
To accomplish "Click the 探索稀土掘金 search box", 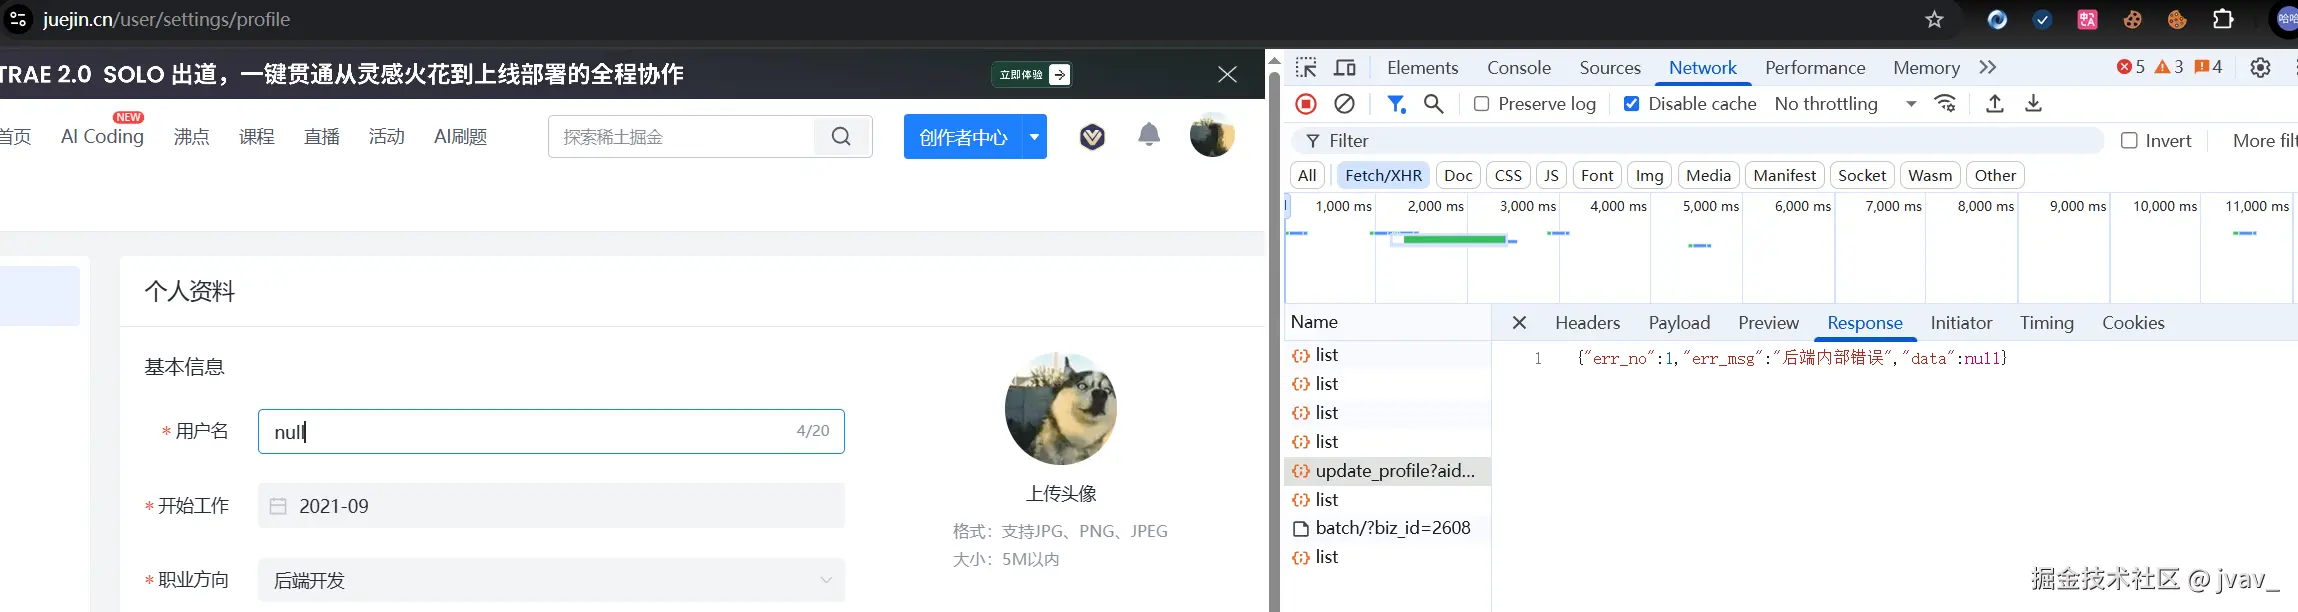I will [682, 137].
